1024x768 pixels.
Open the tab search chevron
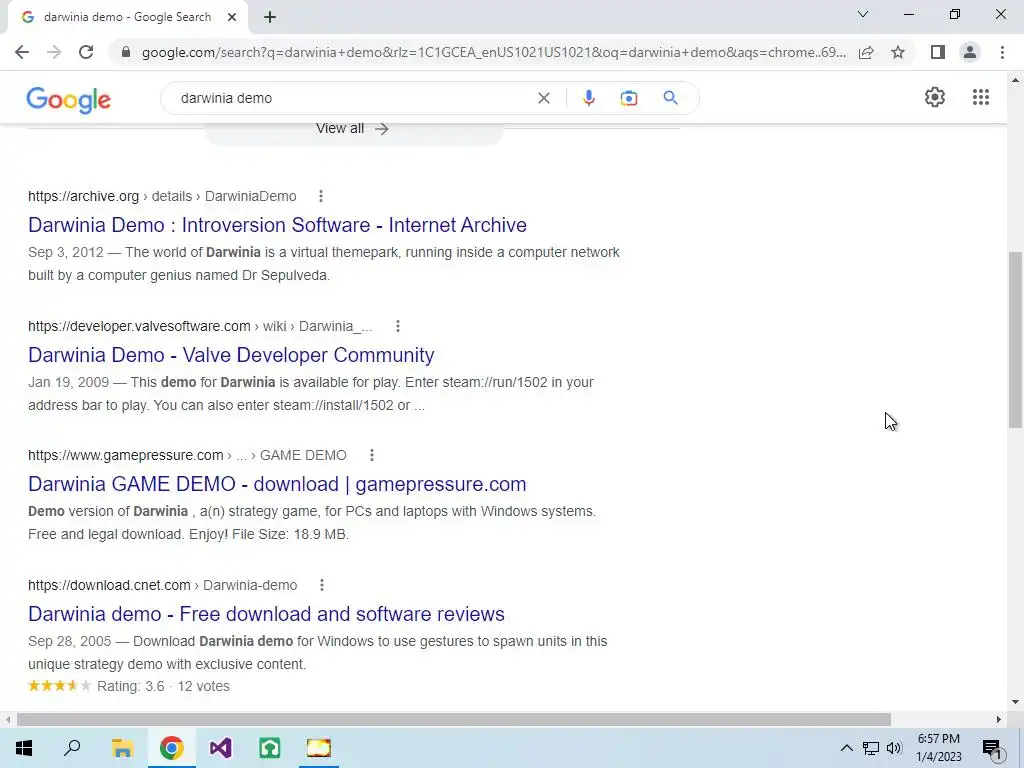click(863, 14)
